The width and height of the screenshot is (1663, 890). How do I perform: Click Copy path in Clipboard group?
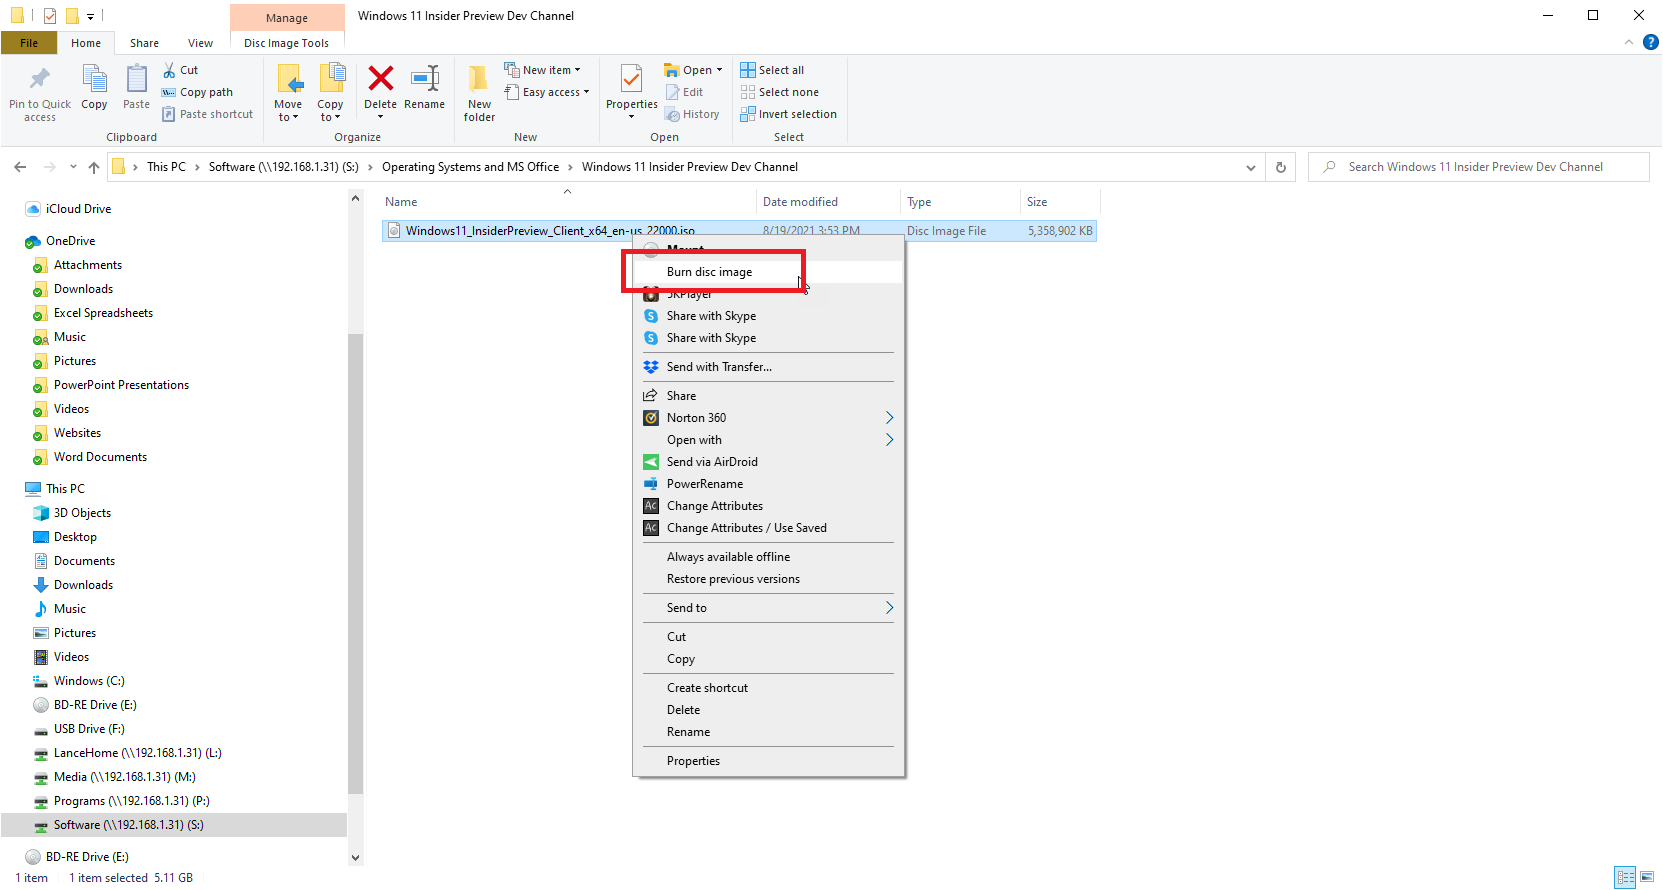(198, 92)
